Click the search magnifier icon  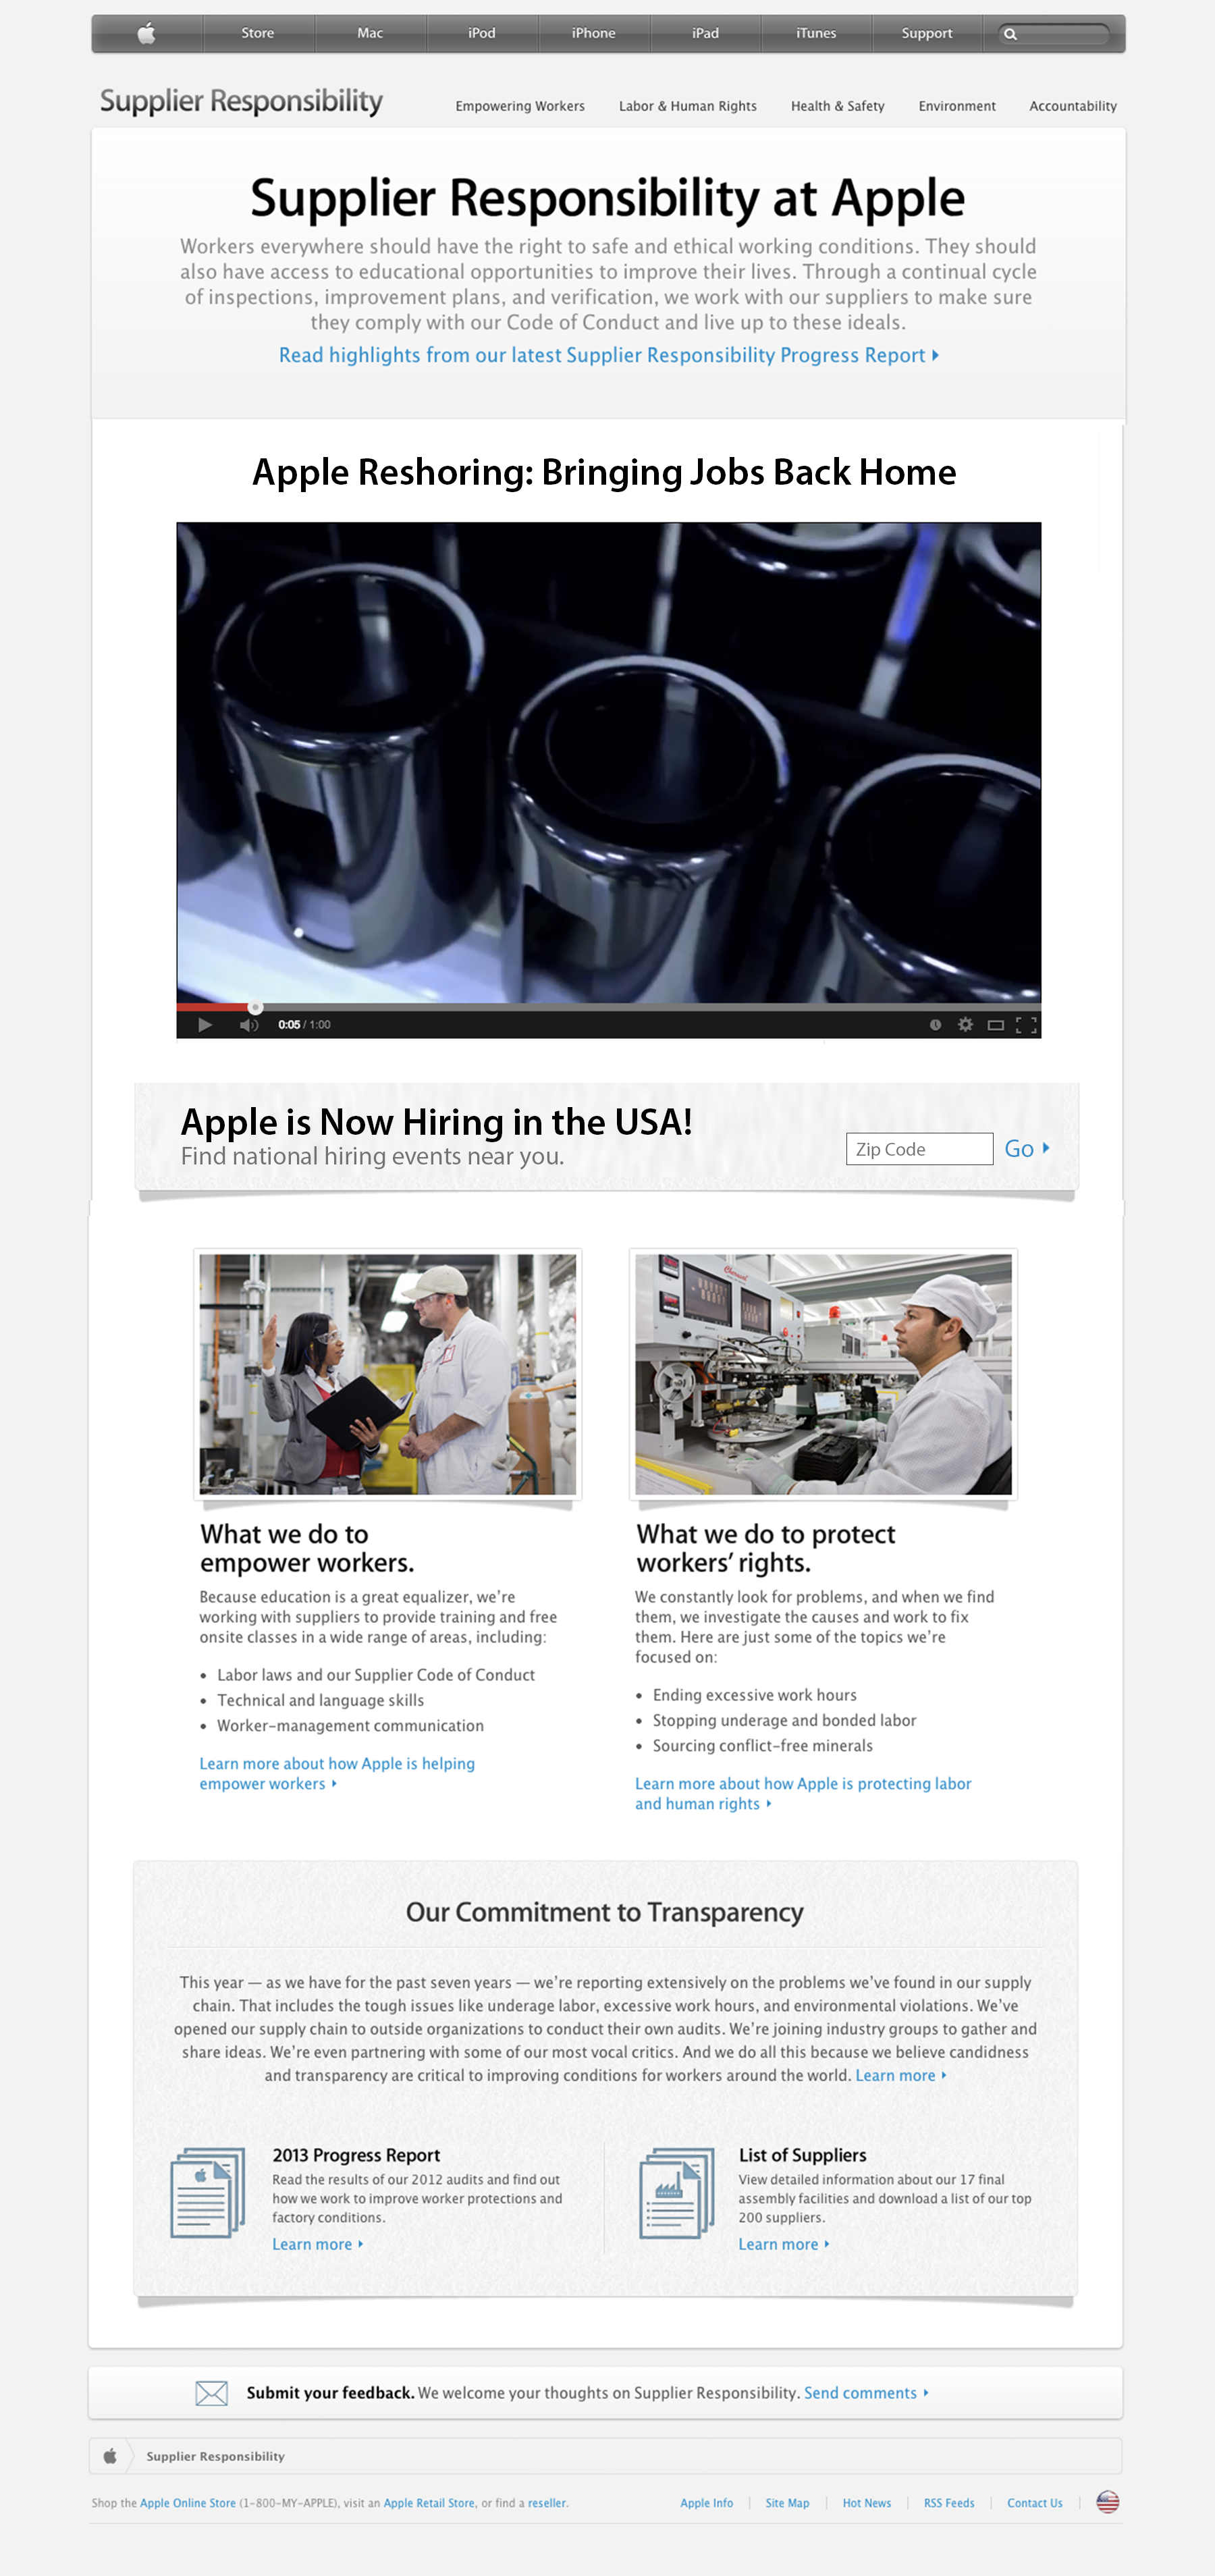[x=1010, y=34]
